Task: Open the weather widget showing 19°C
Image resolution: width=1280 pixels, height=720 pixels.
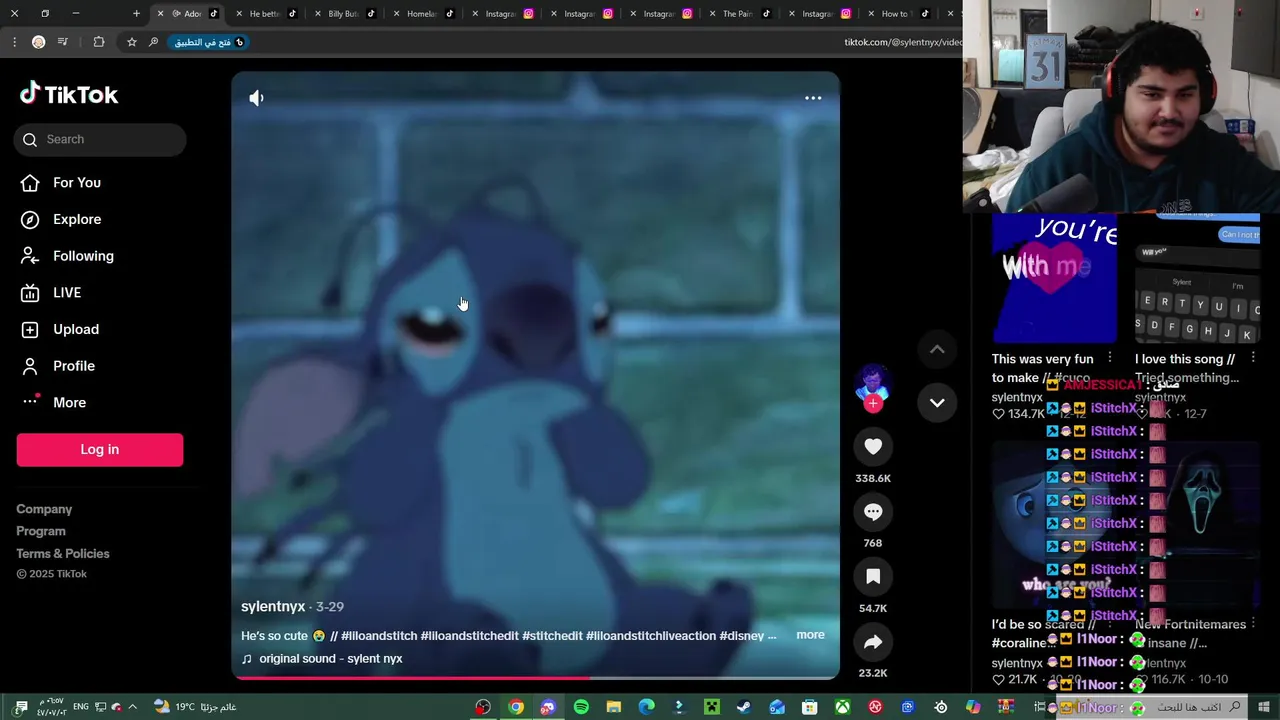Action: (x=195, y=707)
